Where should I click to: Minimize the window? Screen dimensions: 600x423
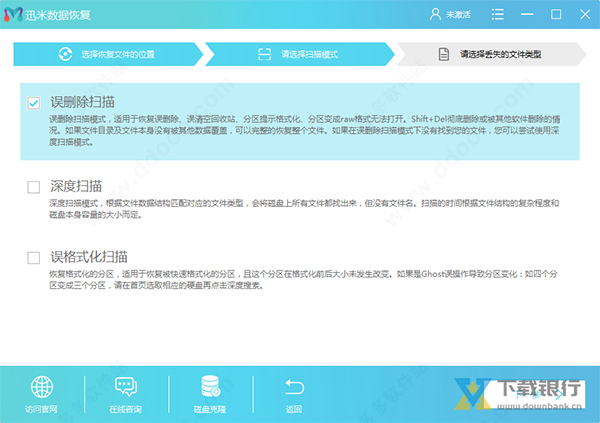pyautogui.click(x=527, y=15)
